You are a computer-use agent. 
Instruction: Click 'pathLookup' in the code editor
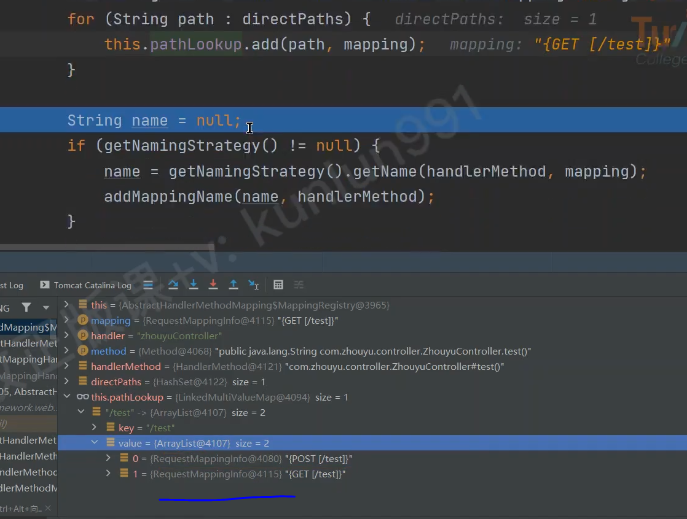tap(196, 44)
